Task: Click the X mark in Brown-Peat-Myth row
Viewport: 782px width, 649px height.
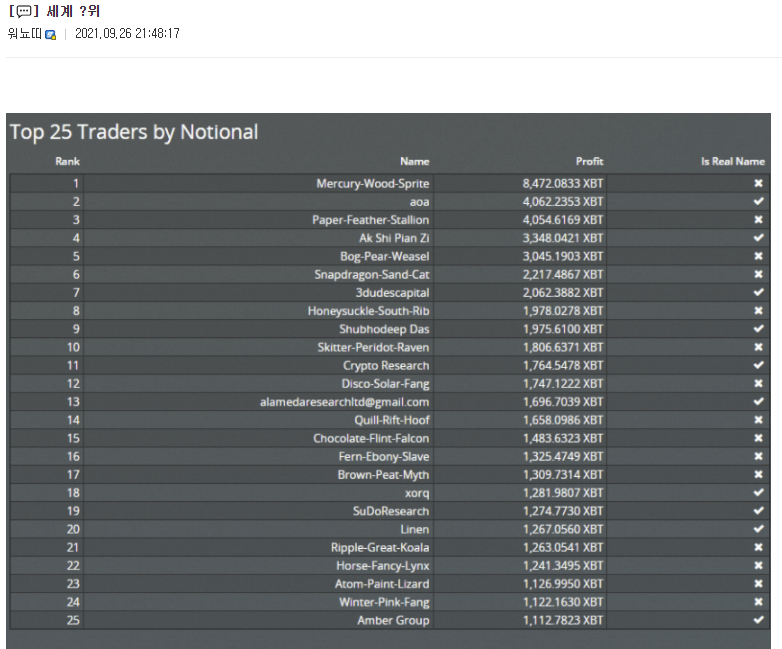Action: click(x=758, y=474)
